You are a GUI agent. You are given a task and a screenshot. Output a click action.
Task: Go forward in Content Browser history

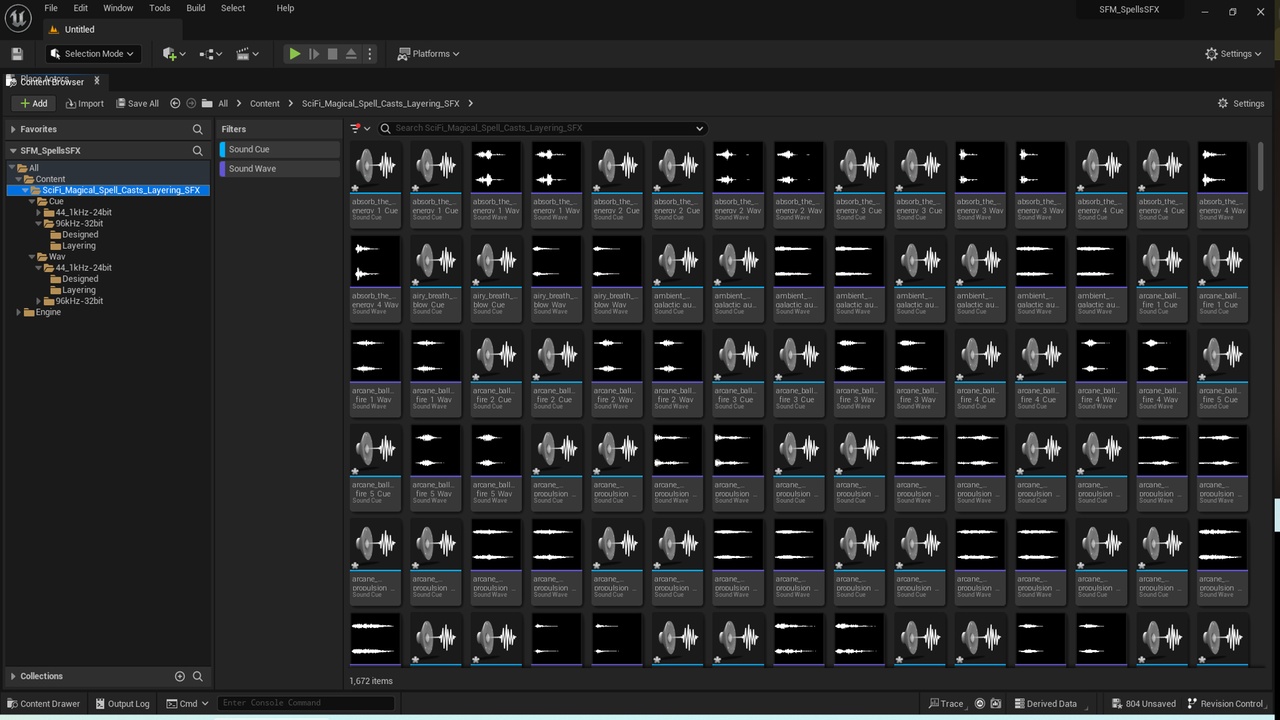point(191,103)
